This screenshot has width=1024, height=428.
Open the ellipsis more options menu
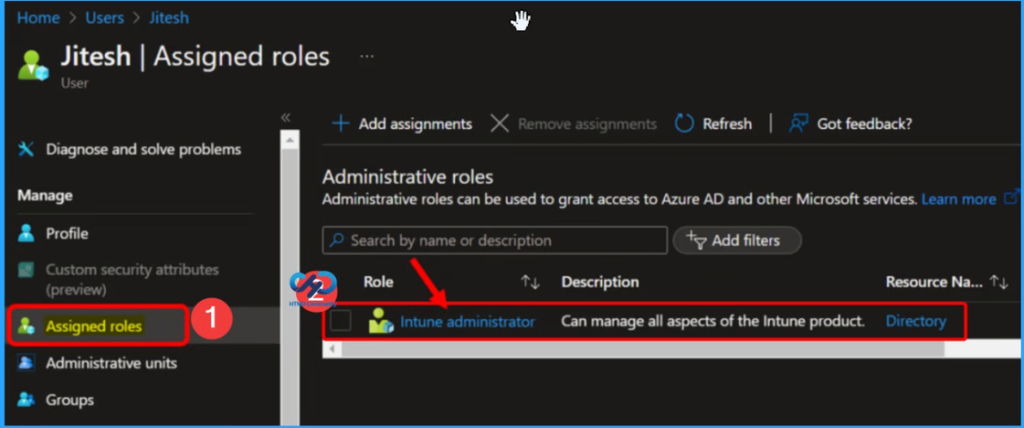tap(367, 57)
